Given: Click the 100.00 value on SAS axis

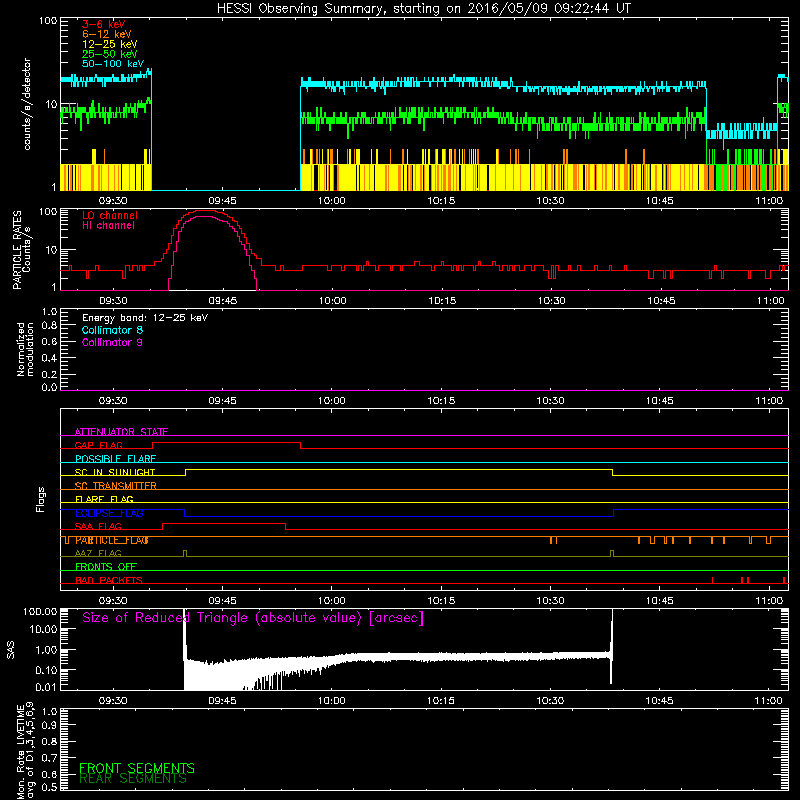Looking at the screenshot, I should click(40, 612).
